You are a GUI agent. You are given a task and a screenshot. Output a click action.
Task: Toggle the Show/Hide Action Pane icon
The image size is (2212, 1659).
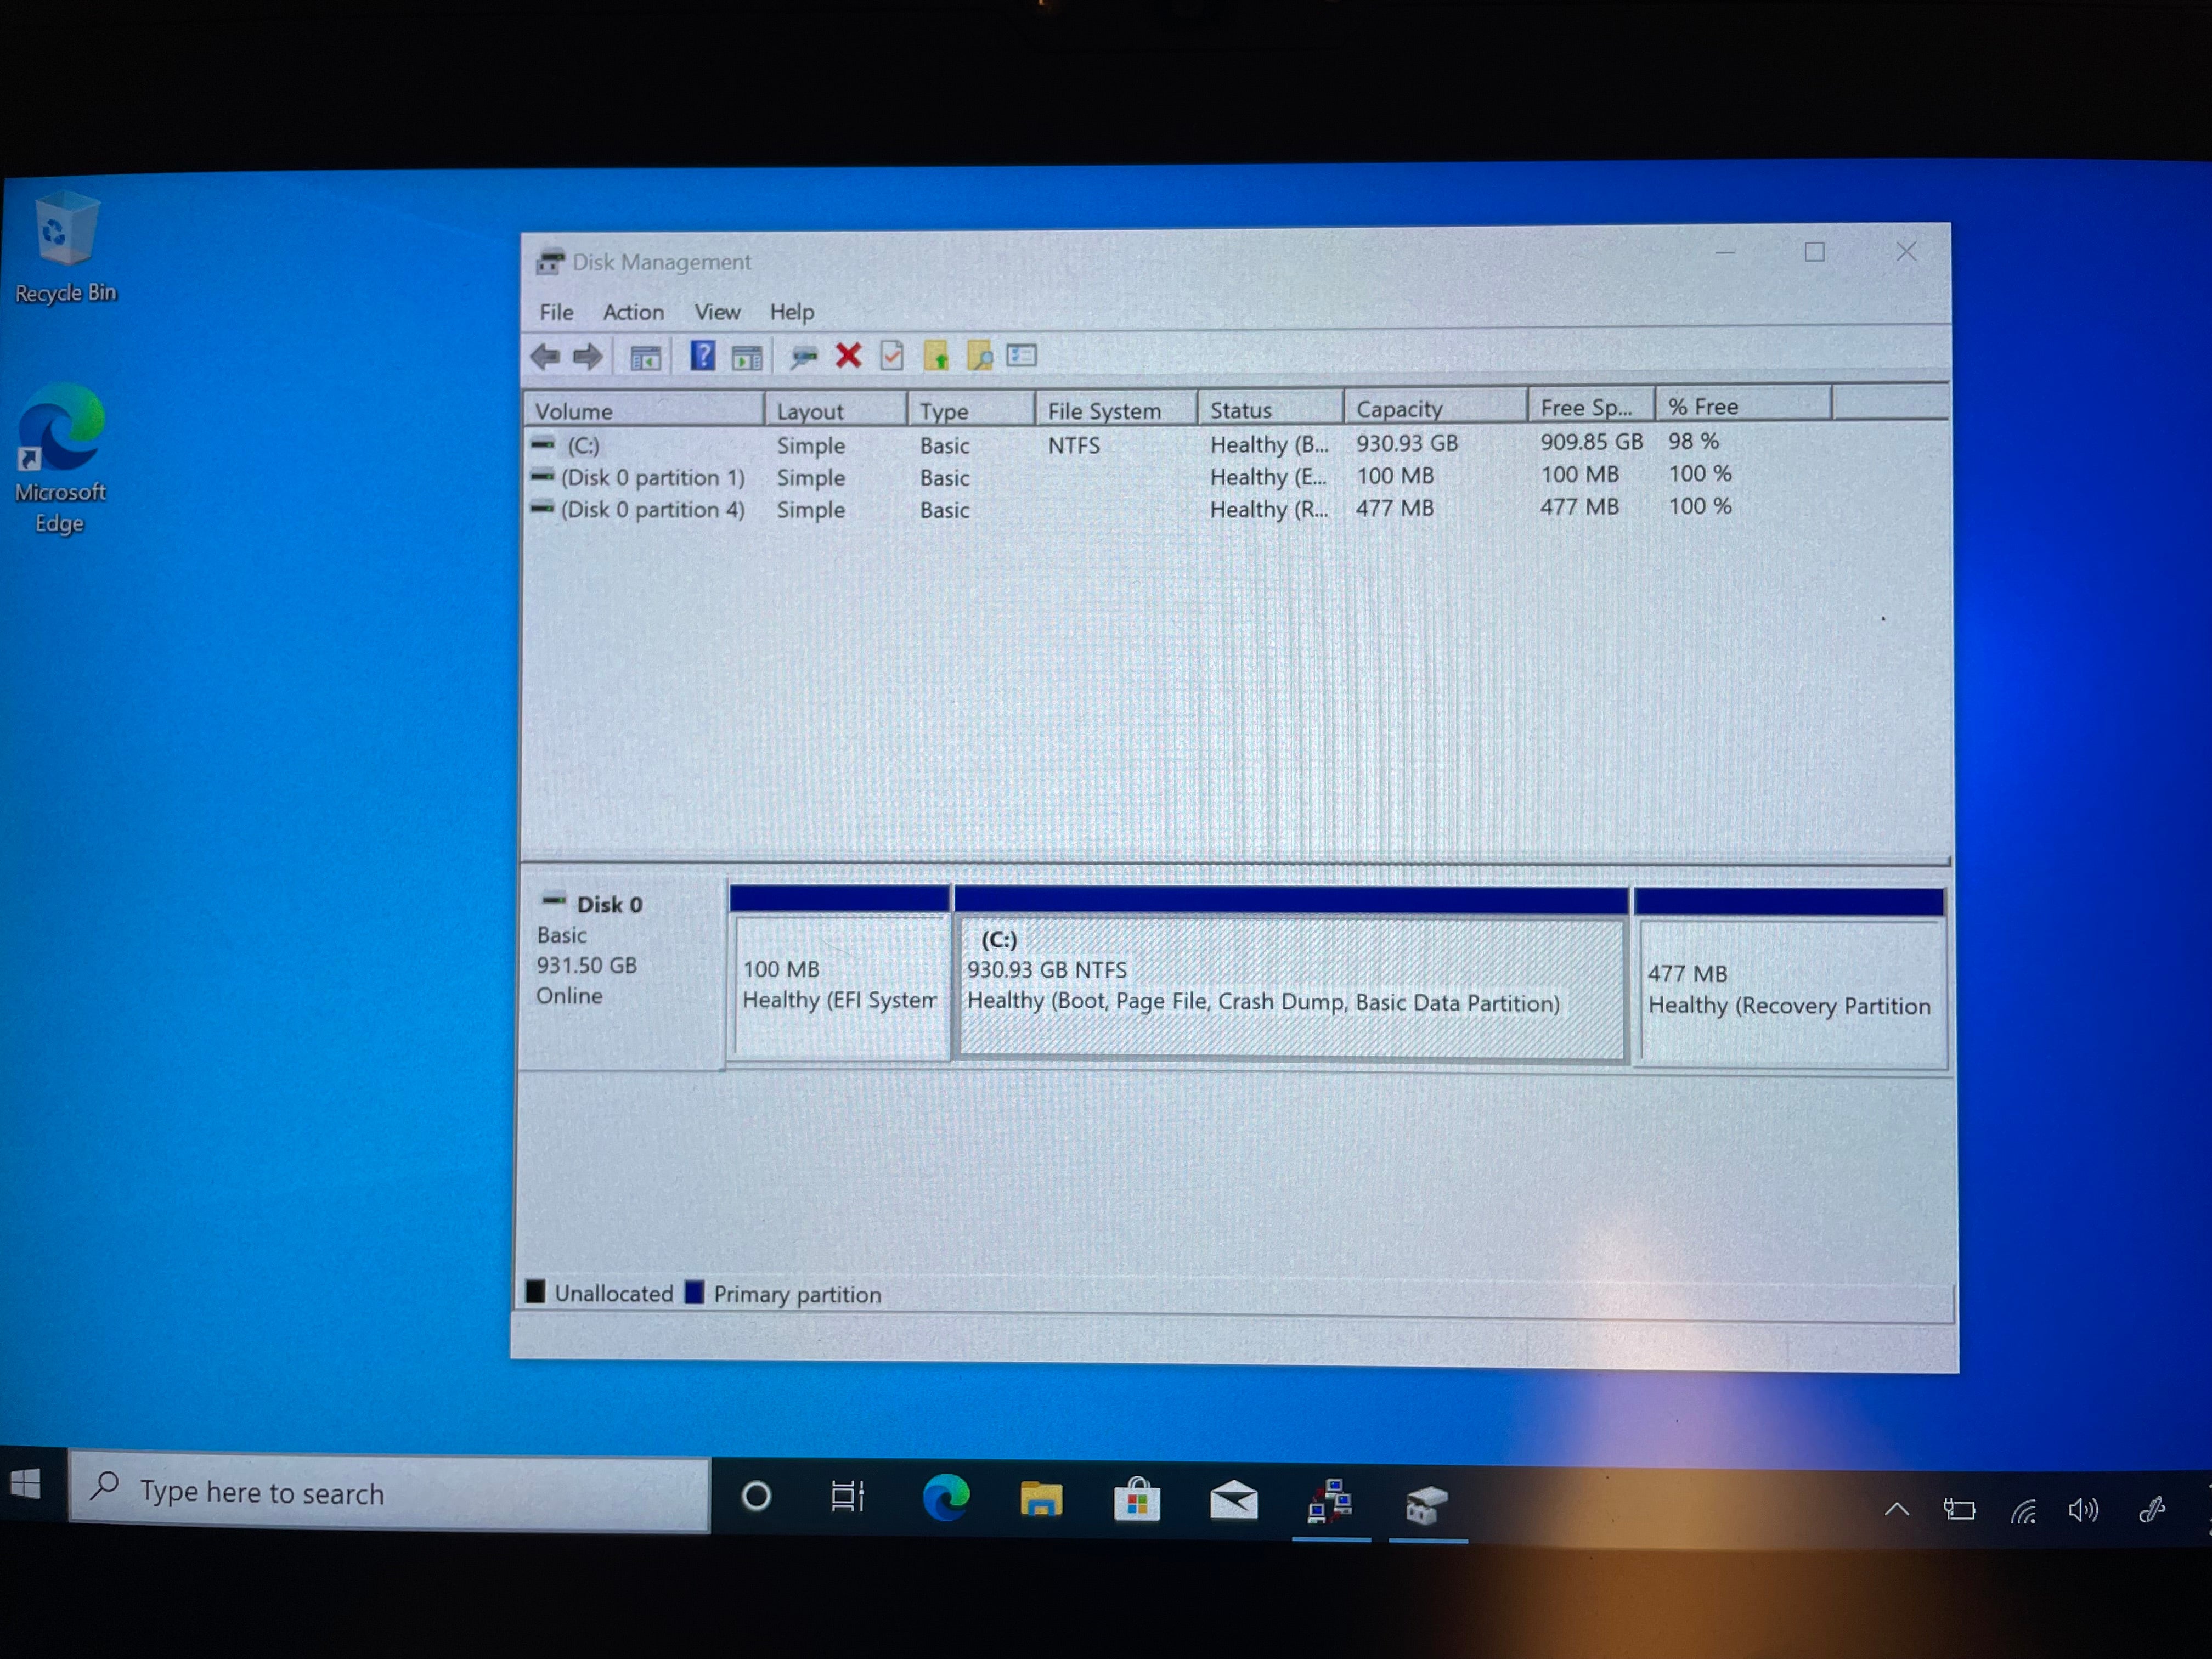coord(747,357)
